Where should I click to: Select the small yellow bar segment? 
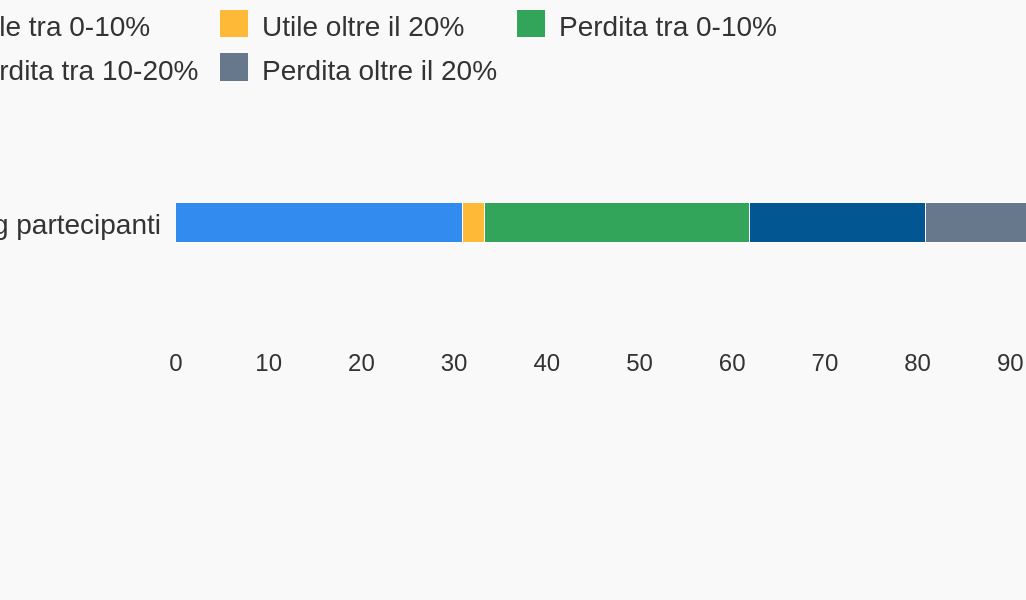(473, 223)
